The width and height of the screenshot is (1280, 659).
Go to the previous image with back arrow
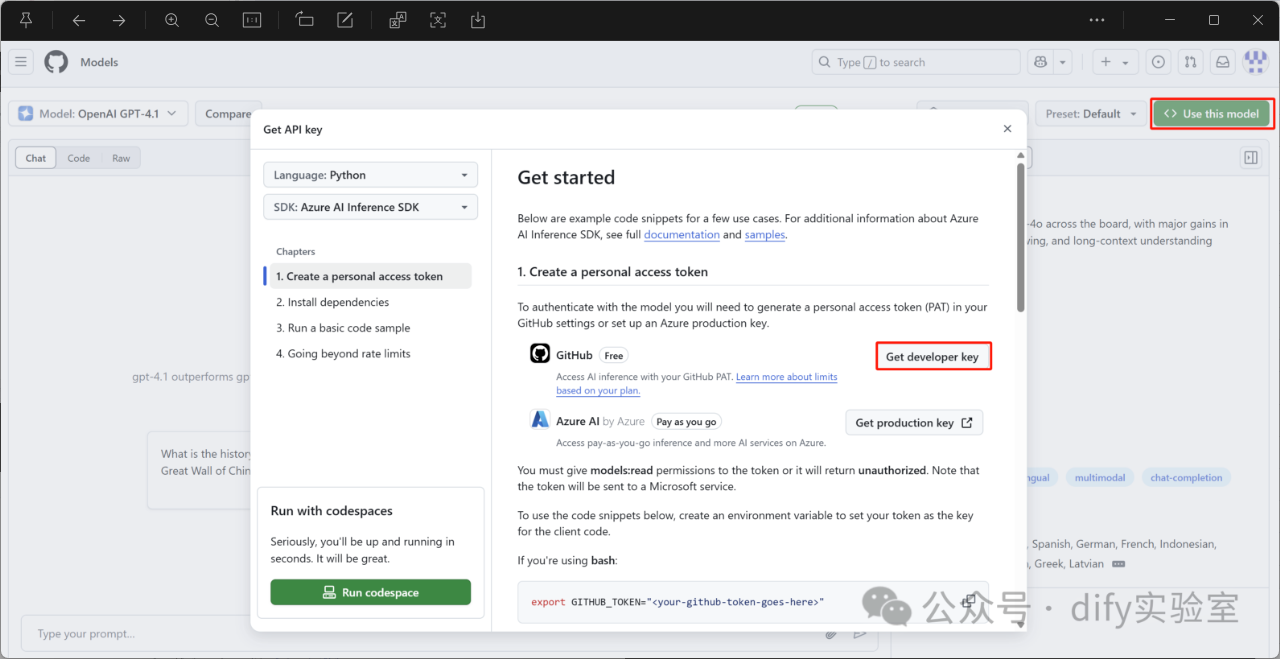(79, 20)
